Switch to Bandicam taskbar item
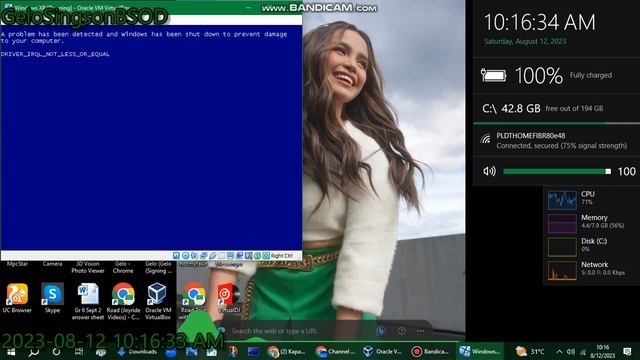 click(431, 351)
